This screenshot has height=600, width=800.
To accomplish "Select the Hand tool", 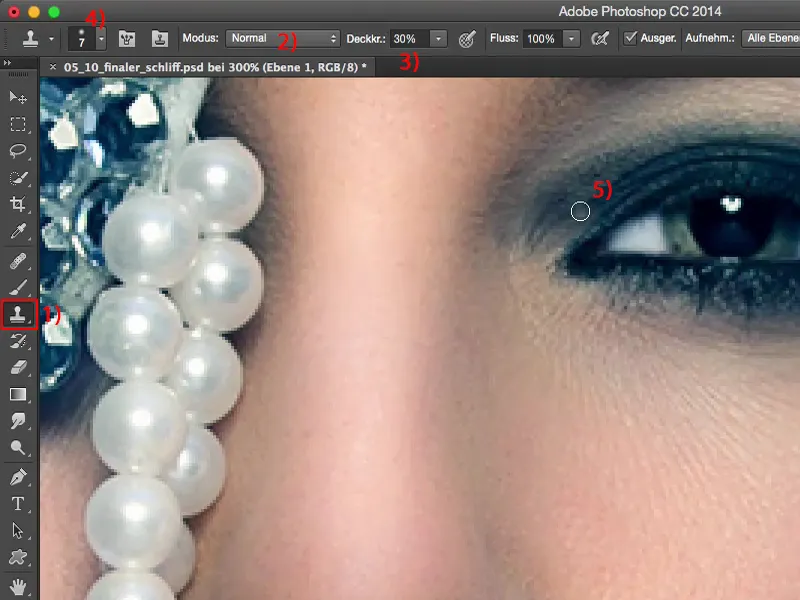I will click(x=18, y=587).
